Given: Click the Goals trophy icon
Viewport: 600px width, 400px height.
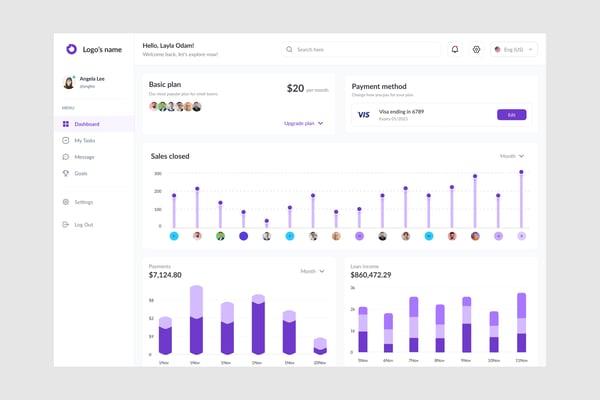Looking at the screenshot, I should 66,173.
